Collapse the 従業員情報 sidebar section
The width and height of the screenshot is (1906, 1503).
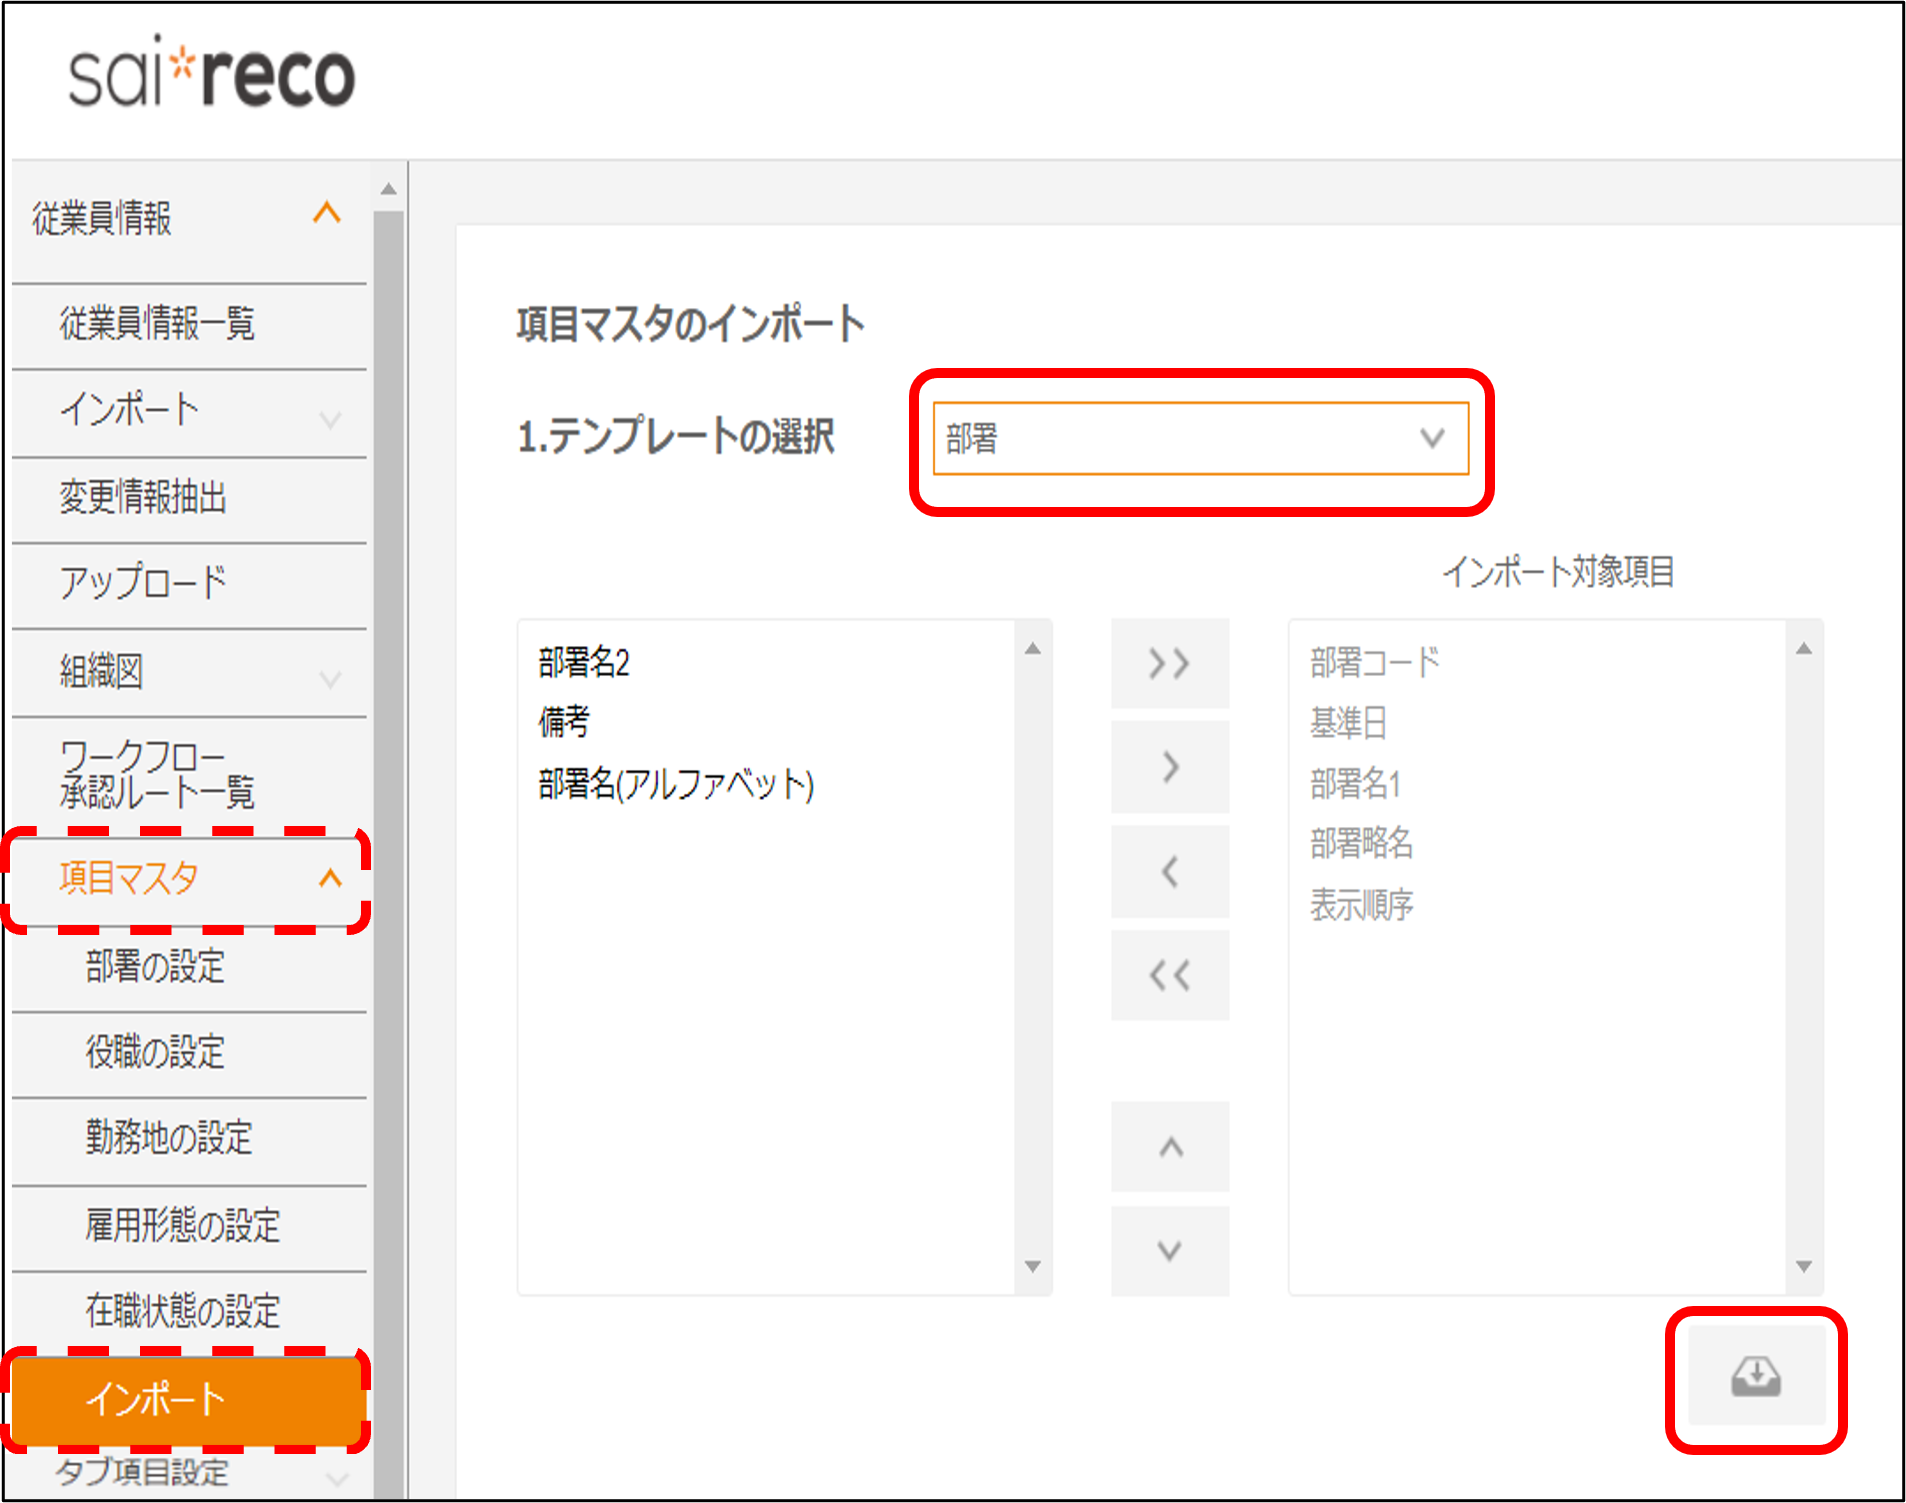pos(326,214)
